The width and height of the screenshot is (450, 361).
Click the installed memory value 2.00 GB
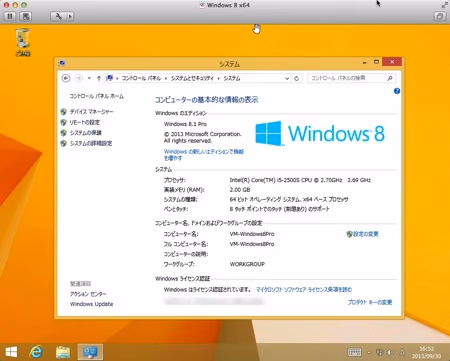pyautogui.click(x=240, y=190)
